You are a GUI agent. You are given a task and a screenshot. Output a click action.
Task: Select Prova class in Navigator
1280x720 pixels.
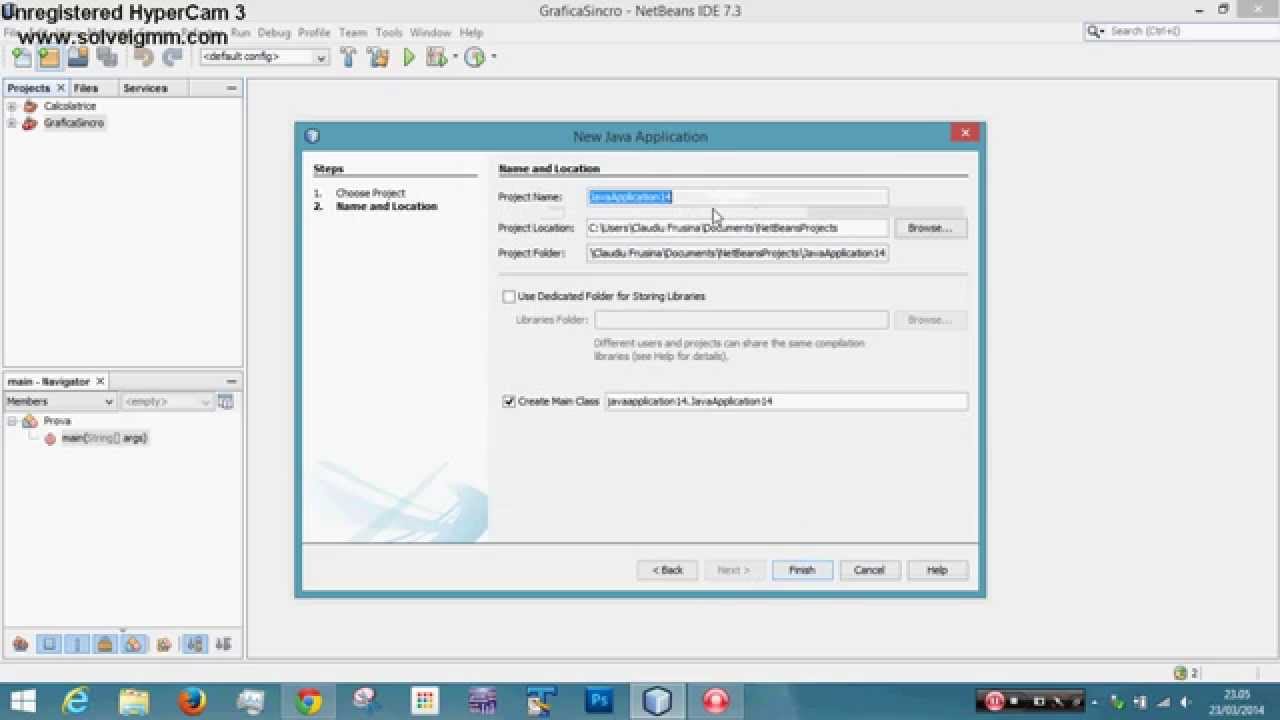pyautogui.click(x=57, y=421)
